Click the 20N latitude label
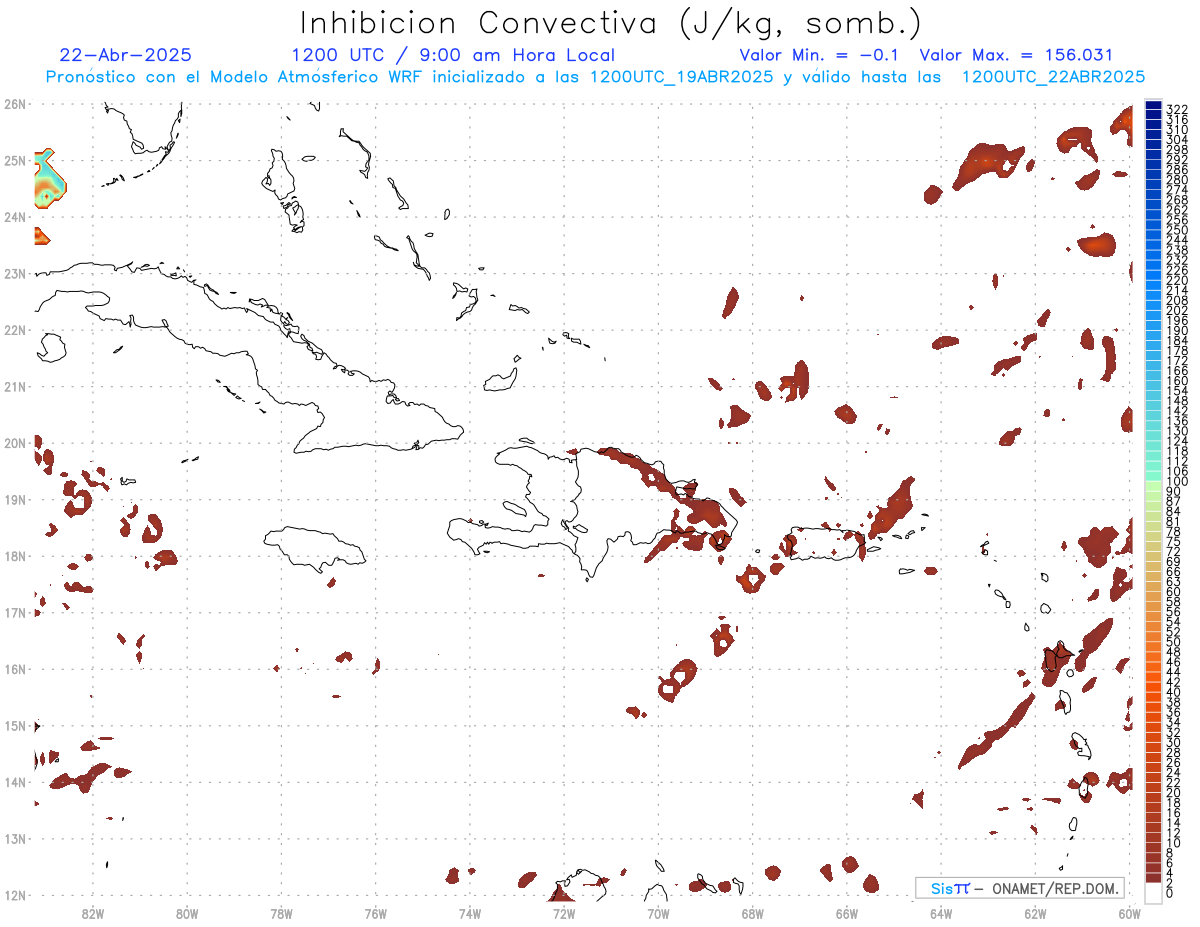 click(15, 443)
